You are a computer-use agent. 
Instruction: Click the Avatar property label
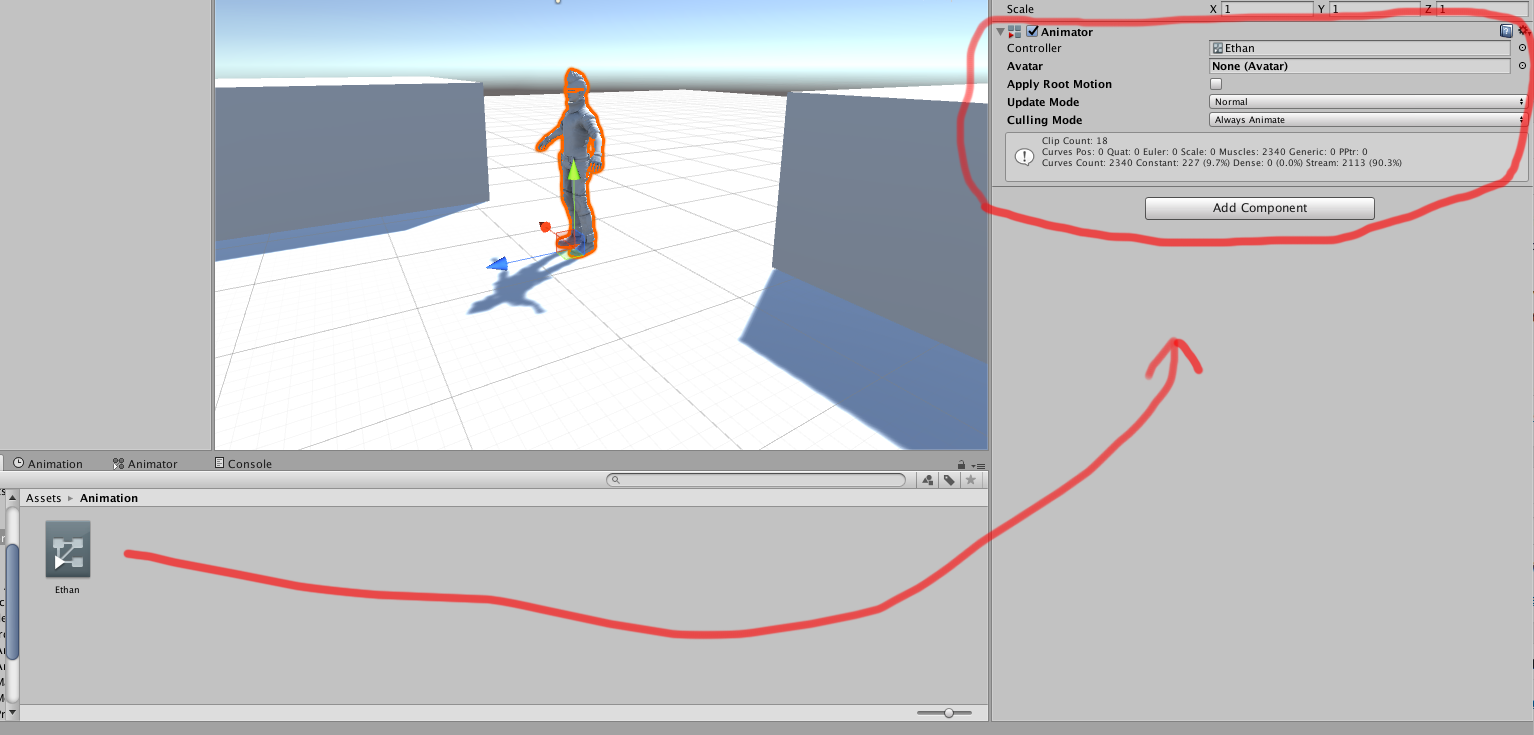point(1025,66)
